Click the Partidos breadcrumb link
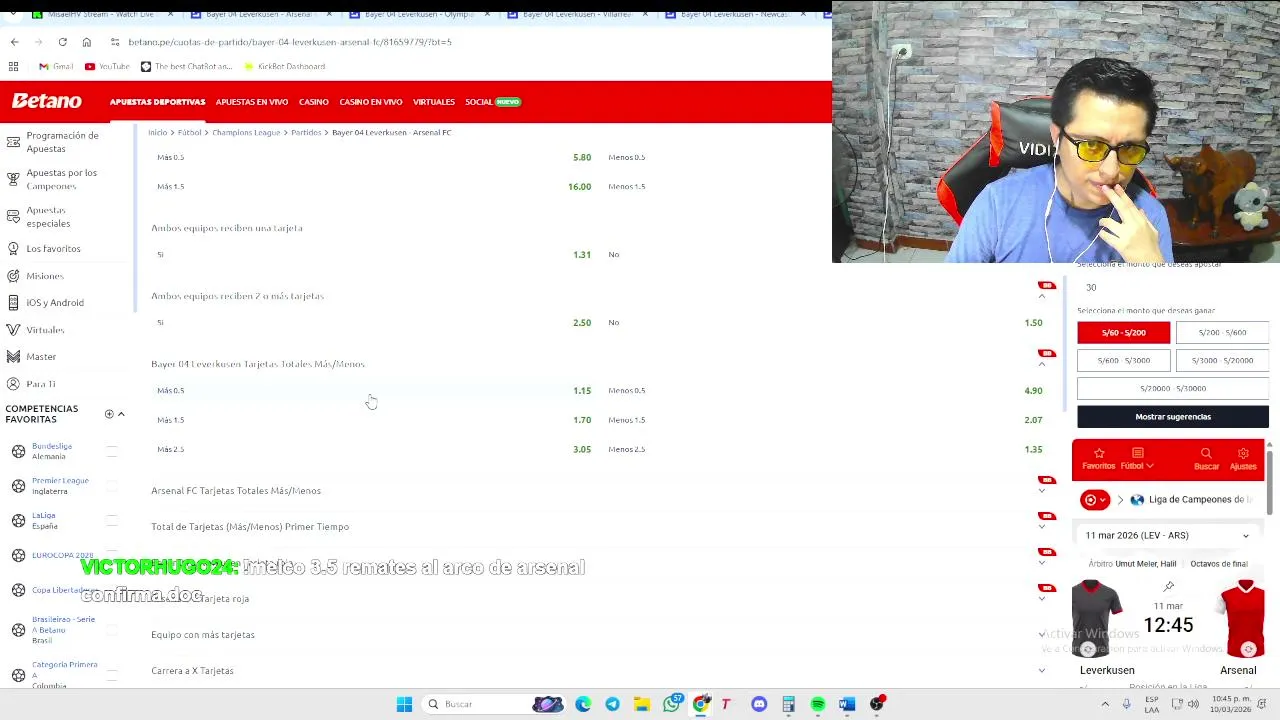The width and height of the screenshot is (1280, 720). click(306, 132)
